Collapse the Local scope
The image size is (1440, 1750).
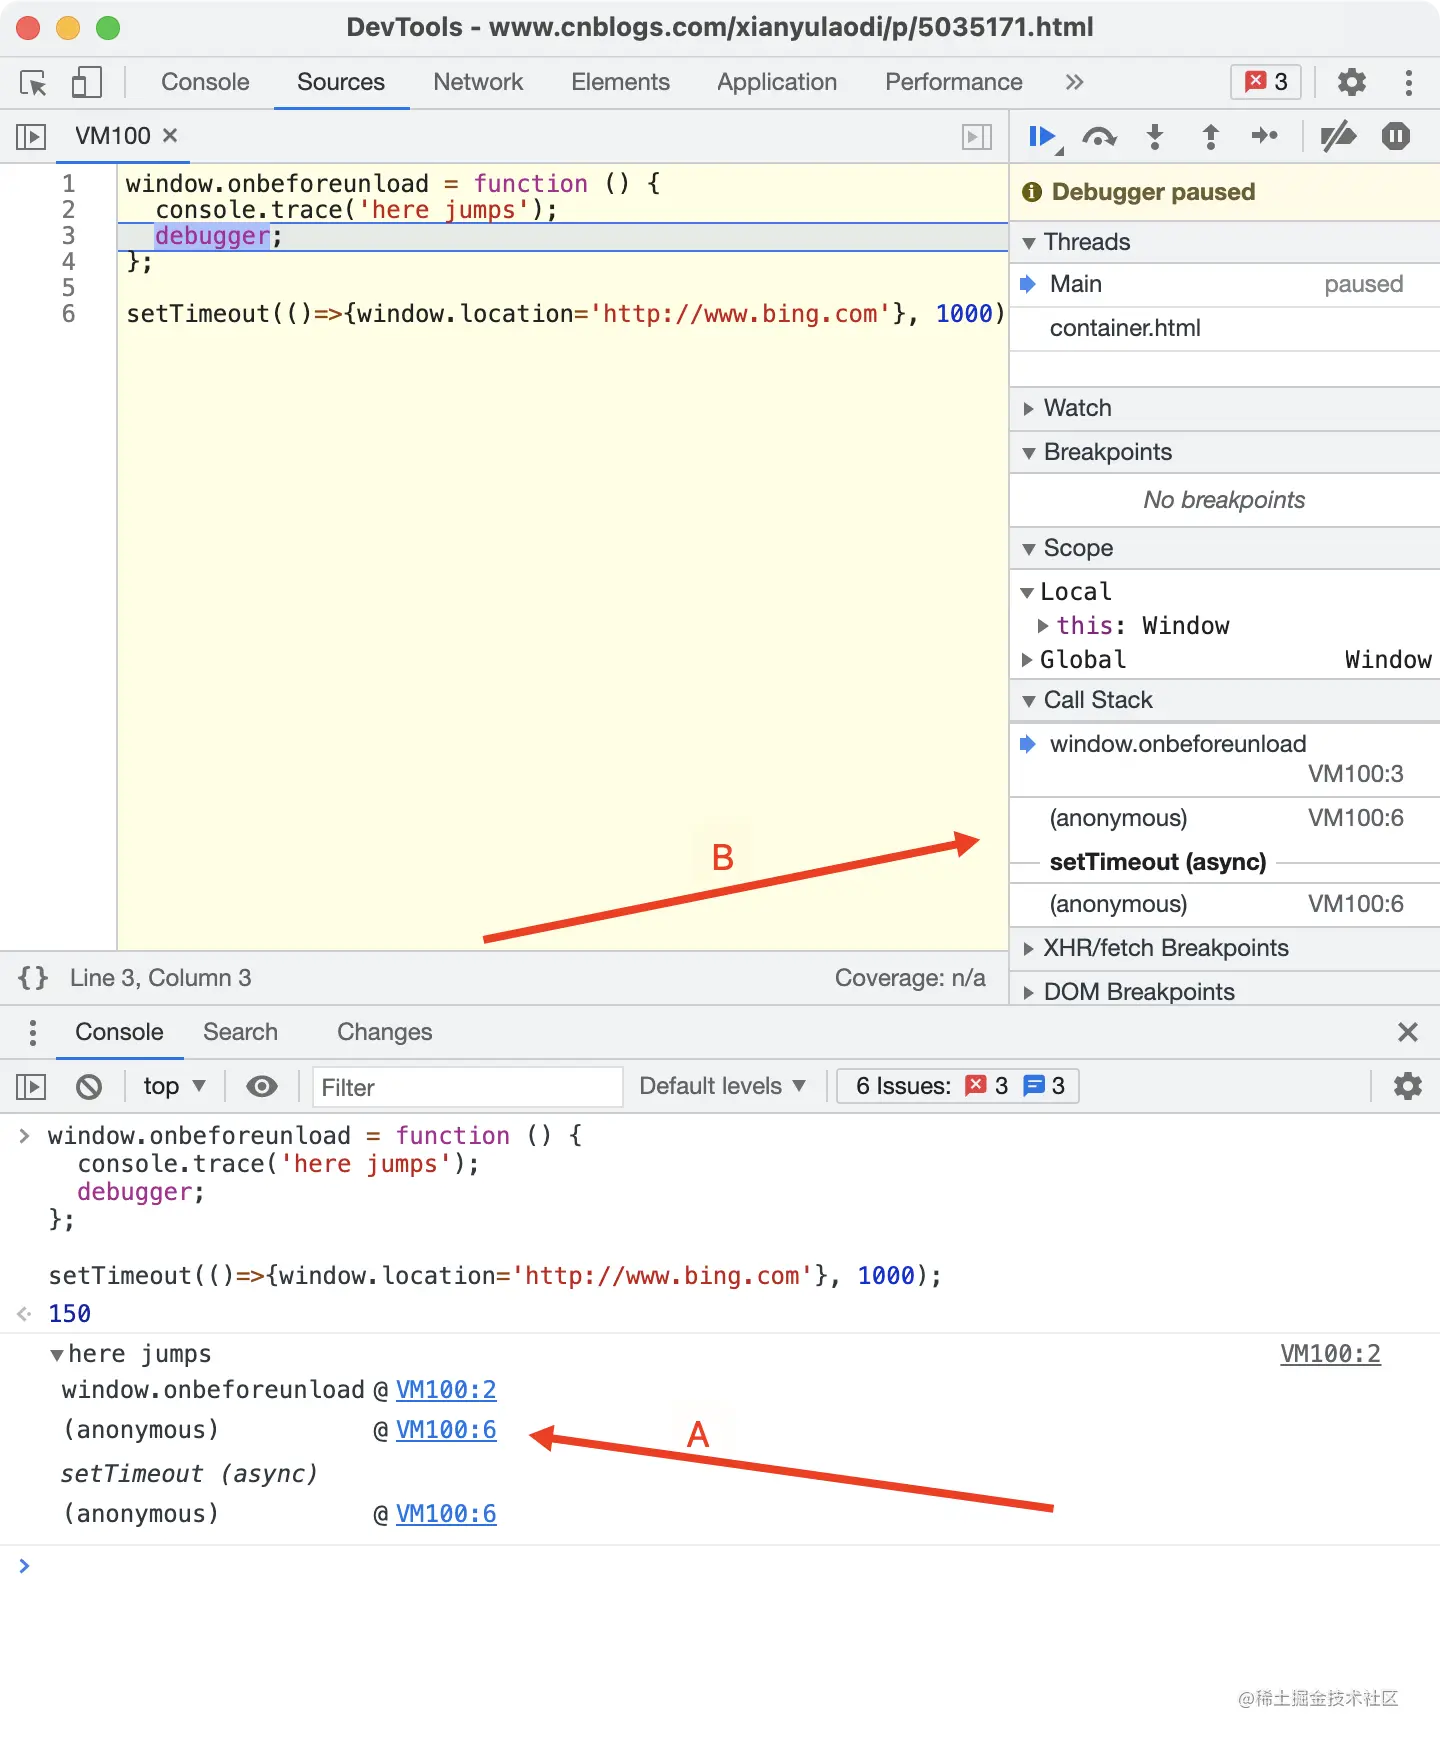1027,593
